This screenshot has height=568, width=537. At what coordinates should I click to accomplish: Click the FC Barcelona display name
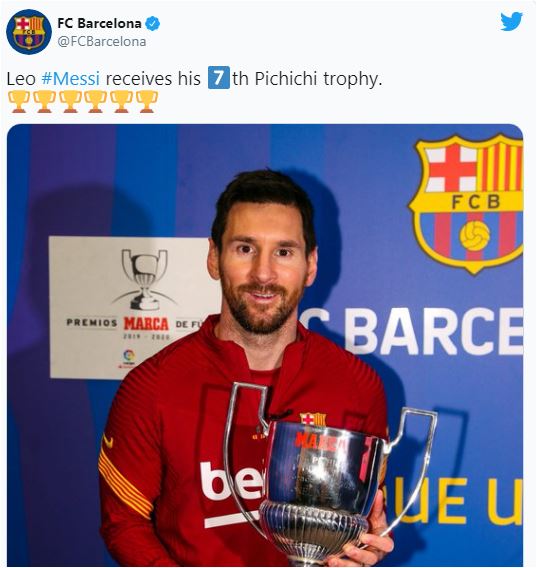tap(99, 23)
